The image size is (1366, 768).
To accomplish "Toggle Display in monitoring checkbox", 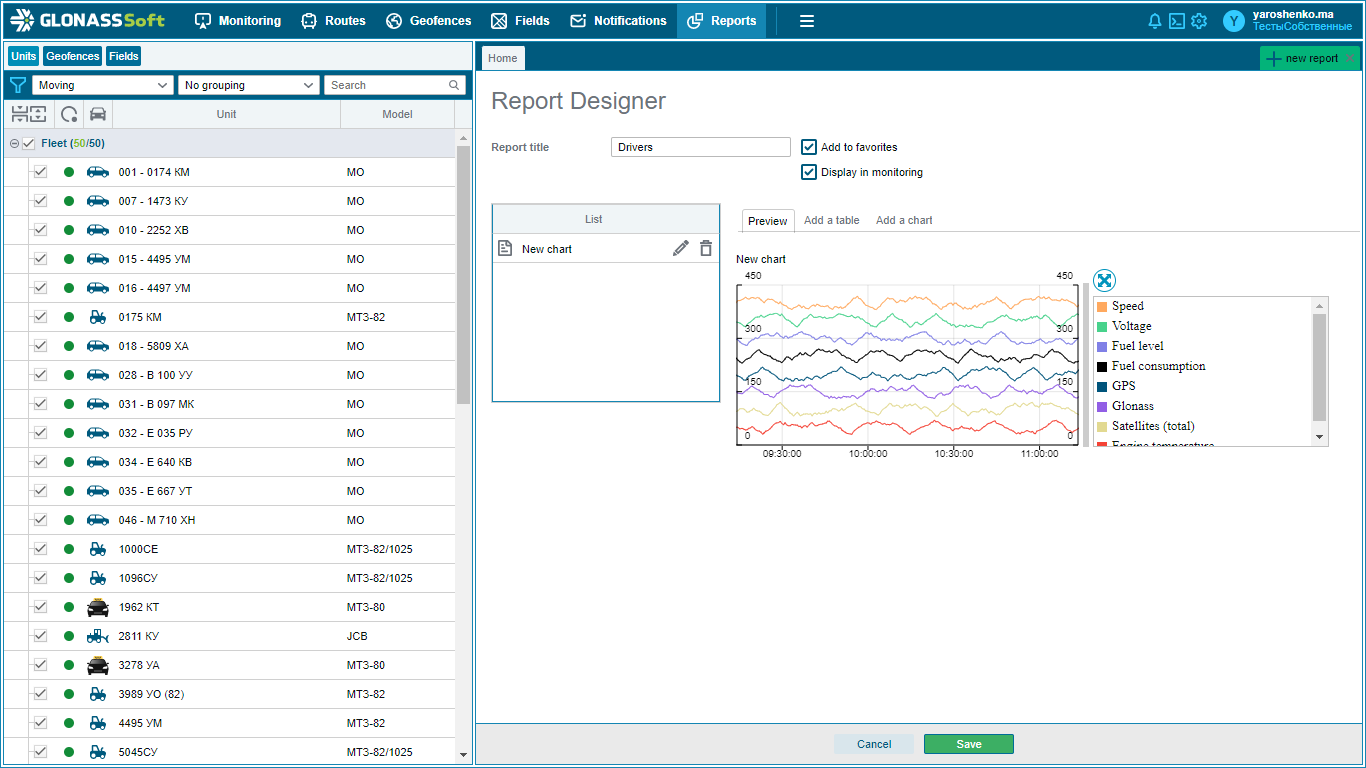I will [809, 172].
